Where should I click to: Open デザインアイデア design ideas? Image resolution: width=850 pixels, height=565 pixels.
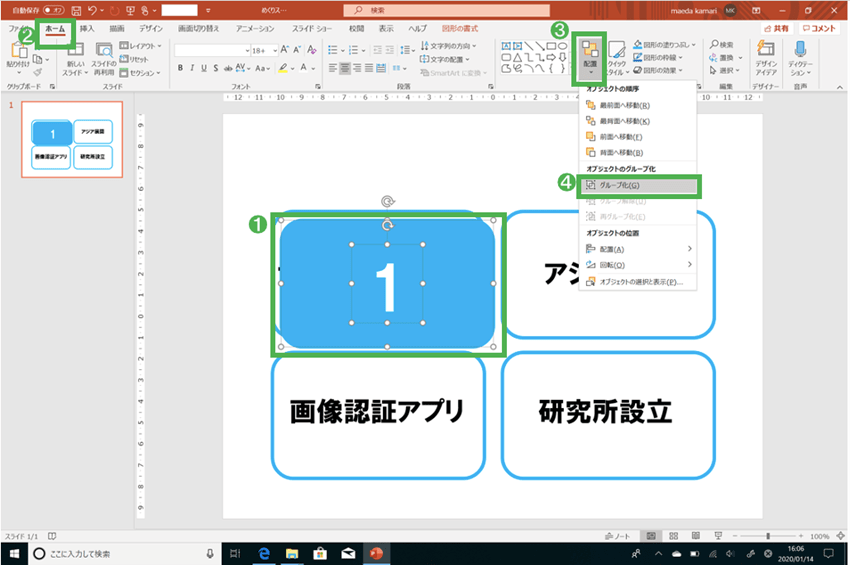pos(766,58)
